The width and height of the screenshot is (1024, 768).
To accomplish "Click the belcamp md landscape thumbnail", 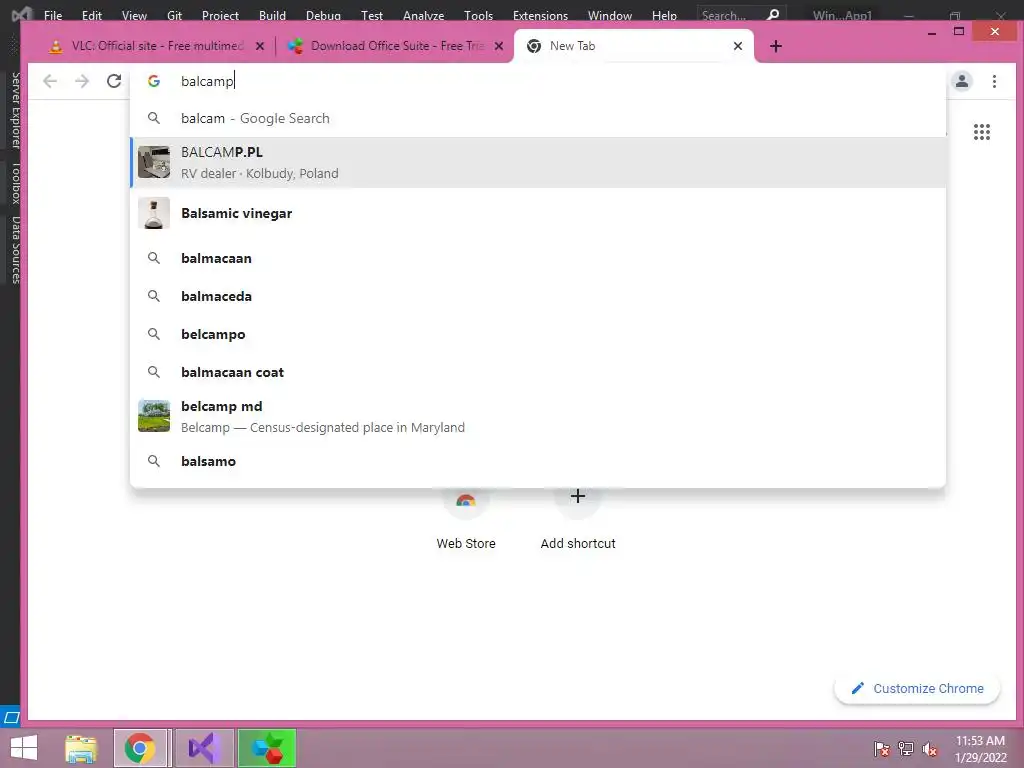I will (154, 416).
